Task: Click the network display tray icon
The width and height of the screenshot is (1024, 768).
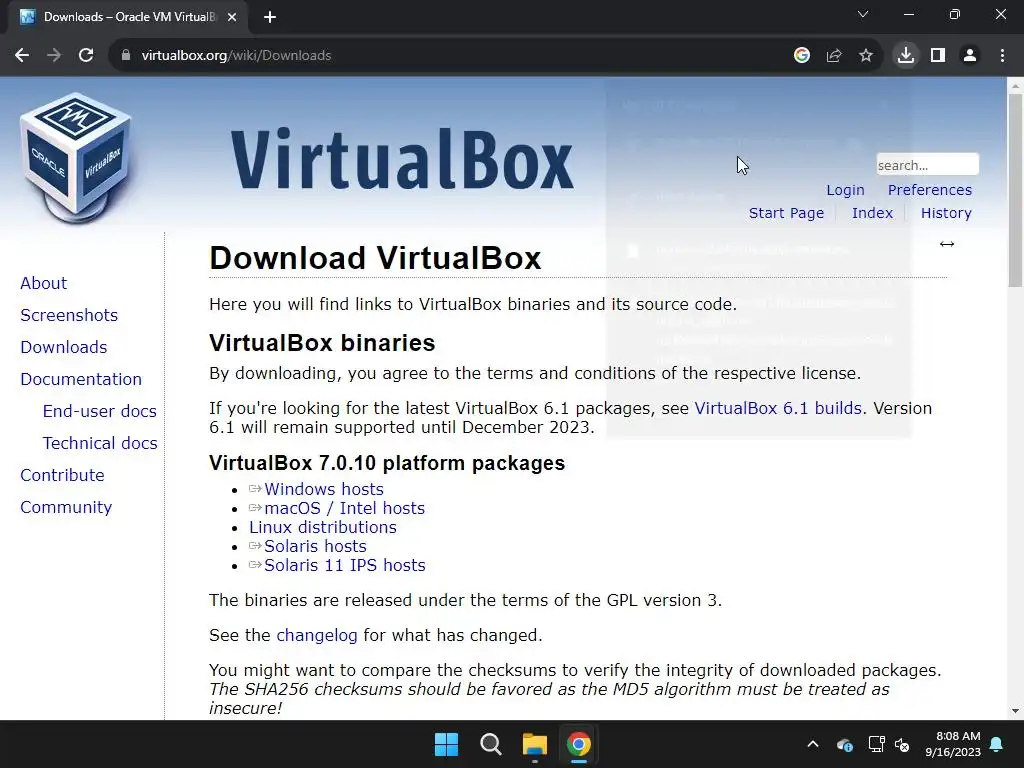Action: click(876, 744)
